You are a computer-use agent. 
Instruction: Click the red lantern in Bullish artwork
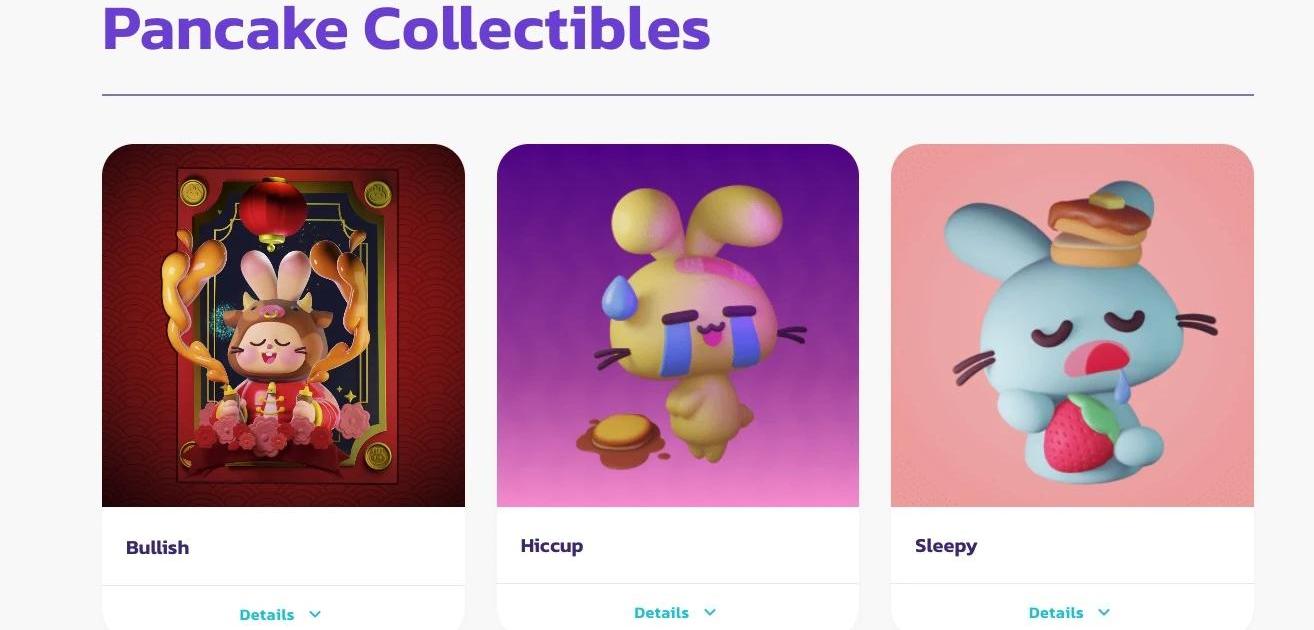272,212
